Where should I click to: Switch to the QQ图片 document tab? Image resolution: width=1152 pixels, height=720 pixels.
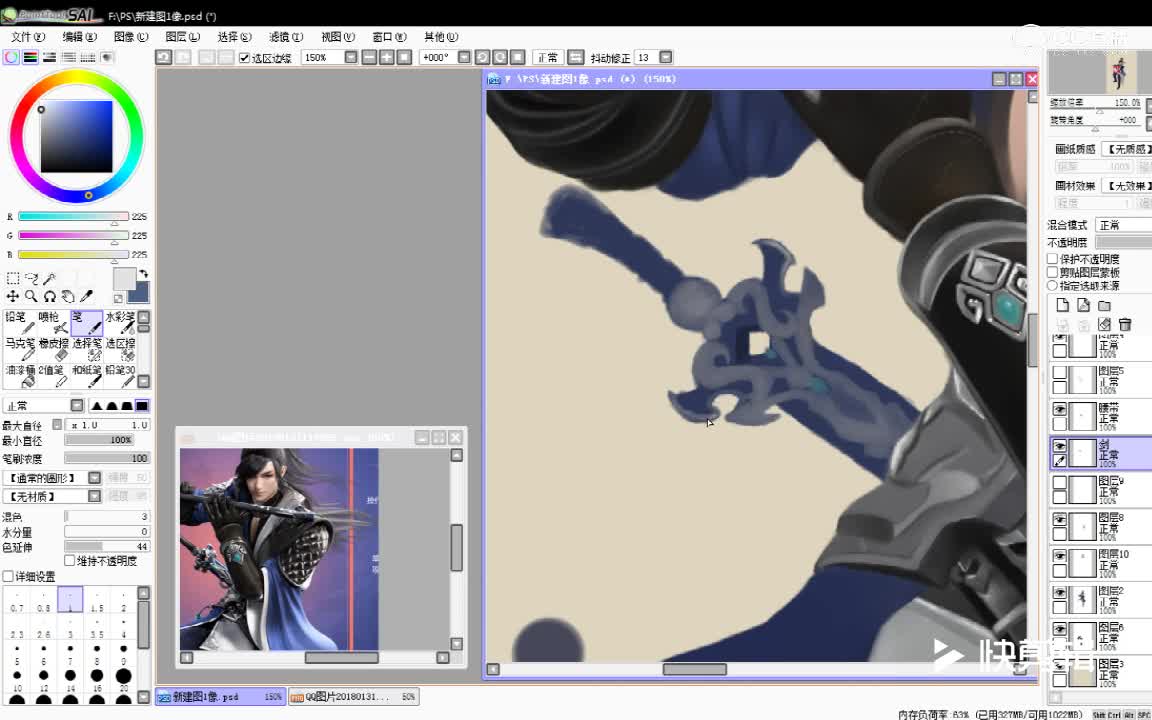352,697
